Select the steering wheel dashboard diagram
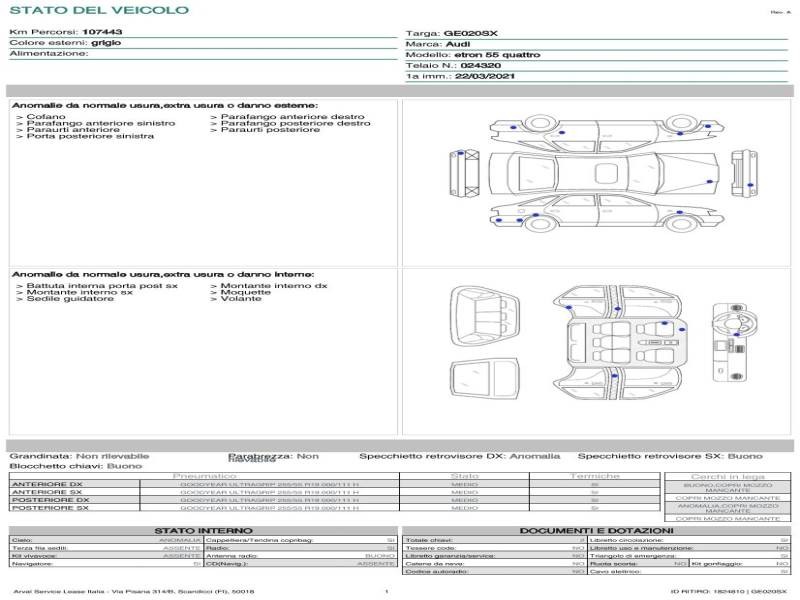 click(x=735, y=342)
